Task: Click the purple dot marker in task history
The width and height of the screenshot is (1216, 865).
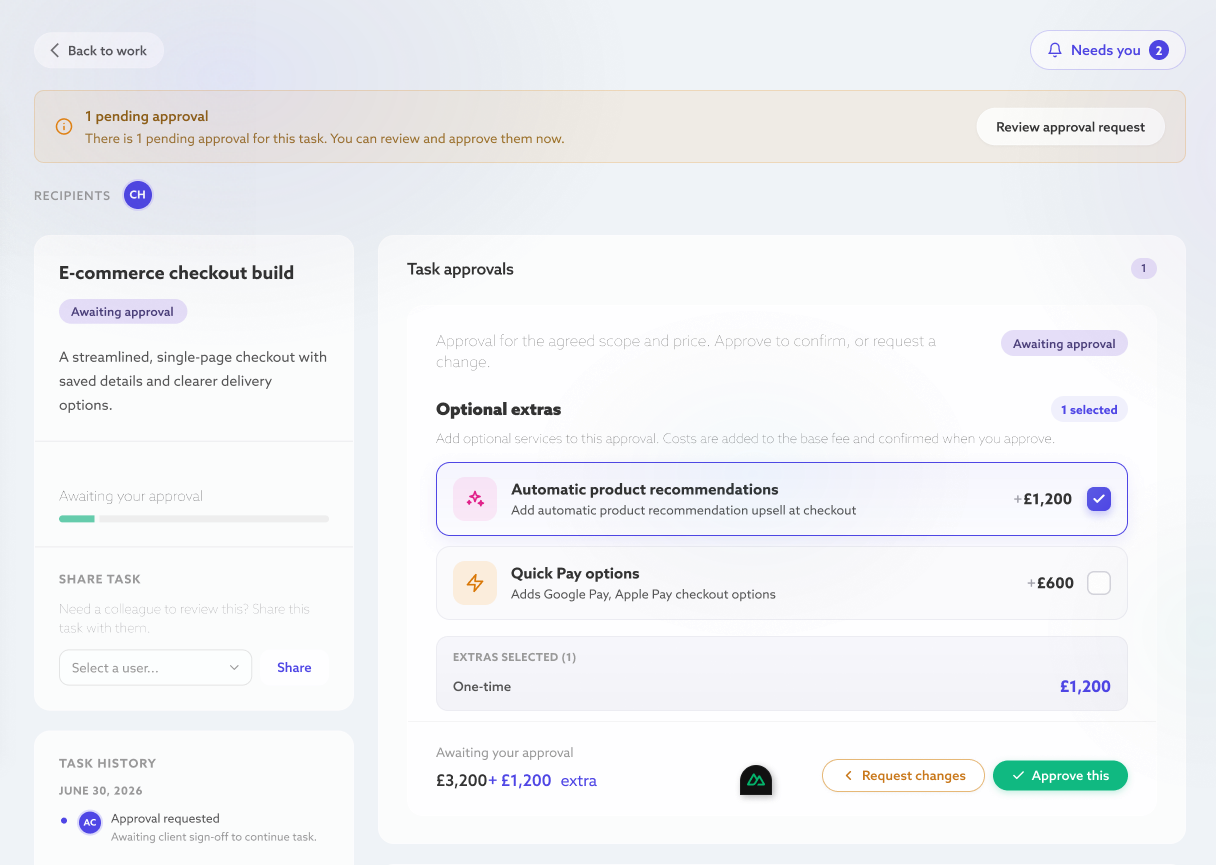Action: click(x=64, y=820)
